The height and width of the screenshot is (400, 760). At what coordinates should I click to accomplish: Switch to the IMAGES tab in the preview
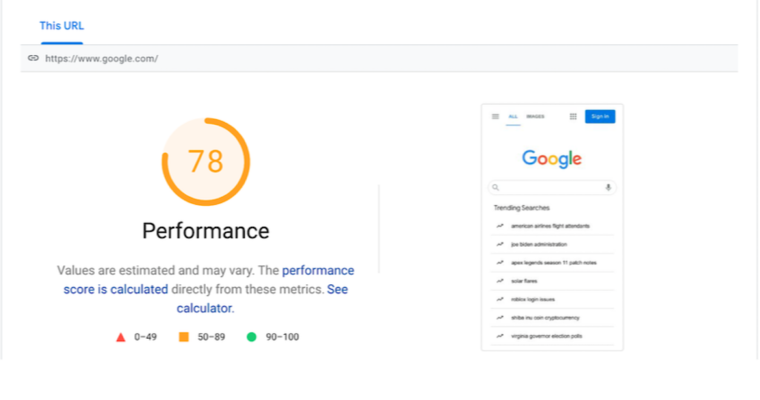pyautogui.click(x=535, y=116)
